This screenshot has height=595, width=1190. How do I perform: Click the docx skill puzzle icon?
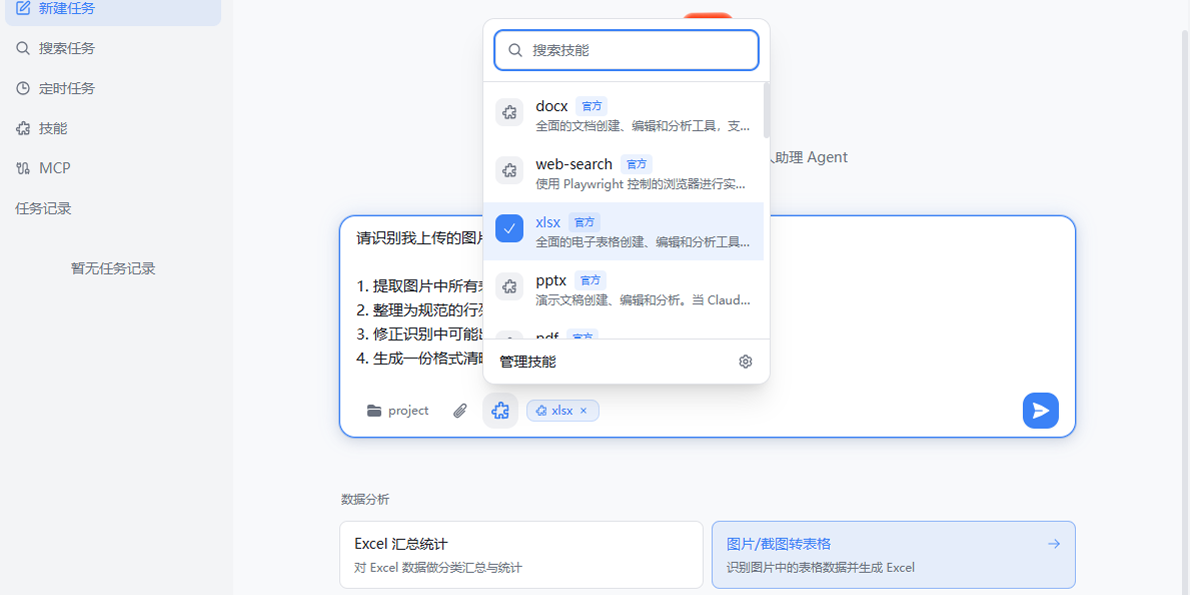(509, 113)
